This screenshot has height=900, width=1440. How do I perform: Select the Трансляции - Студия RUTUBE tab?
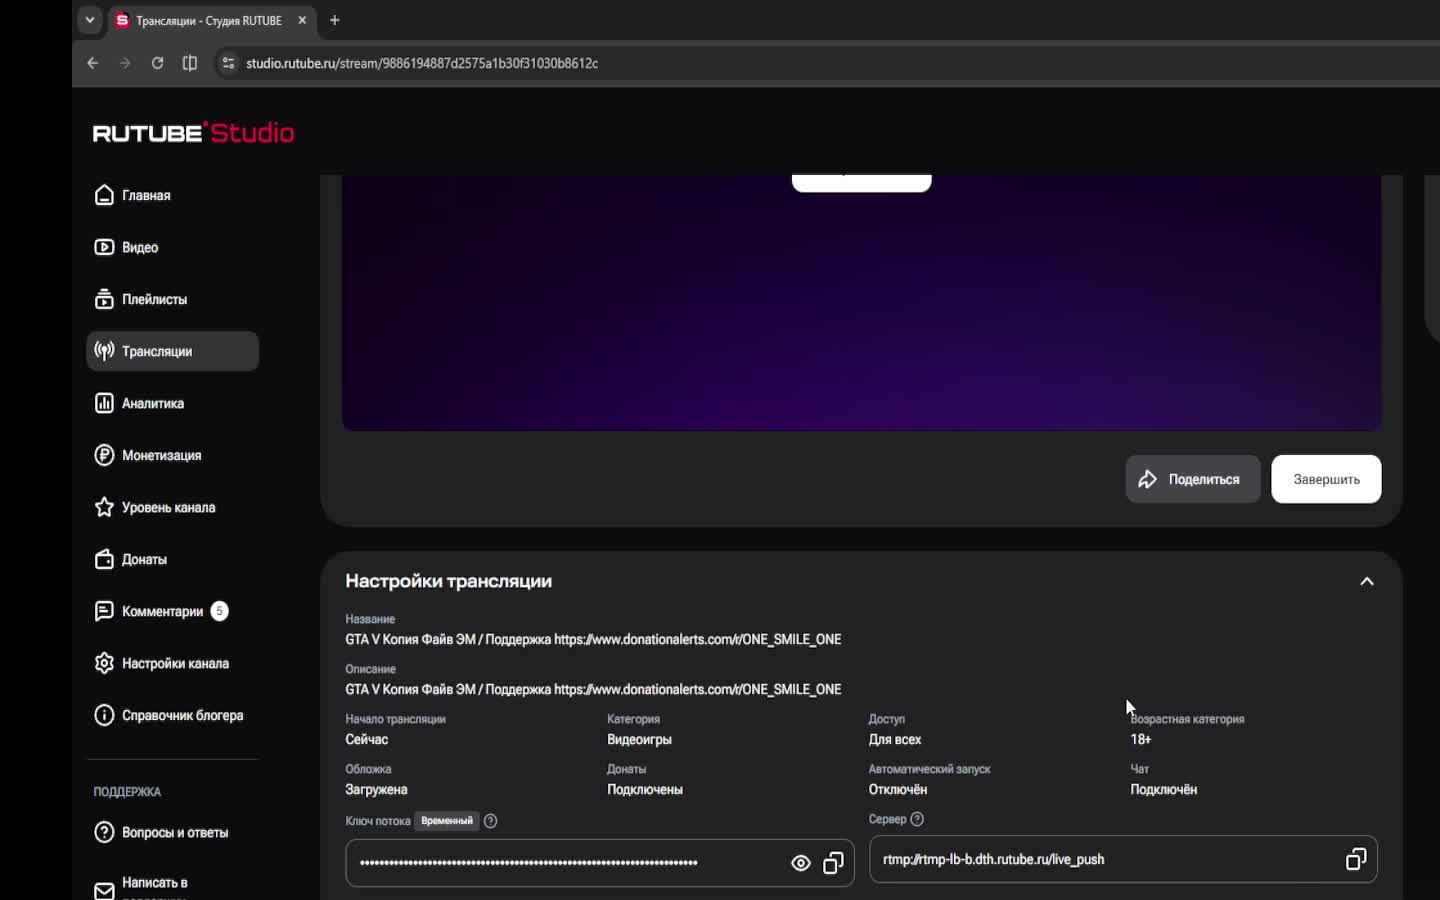211,20
